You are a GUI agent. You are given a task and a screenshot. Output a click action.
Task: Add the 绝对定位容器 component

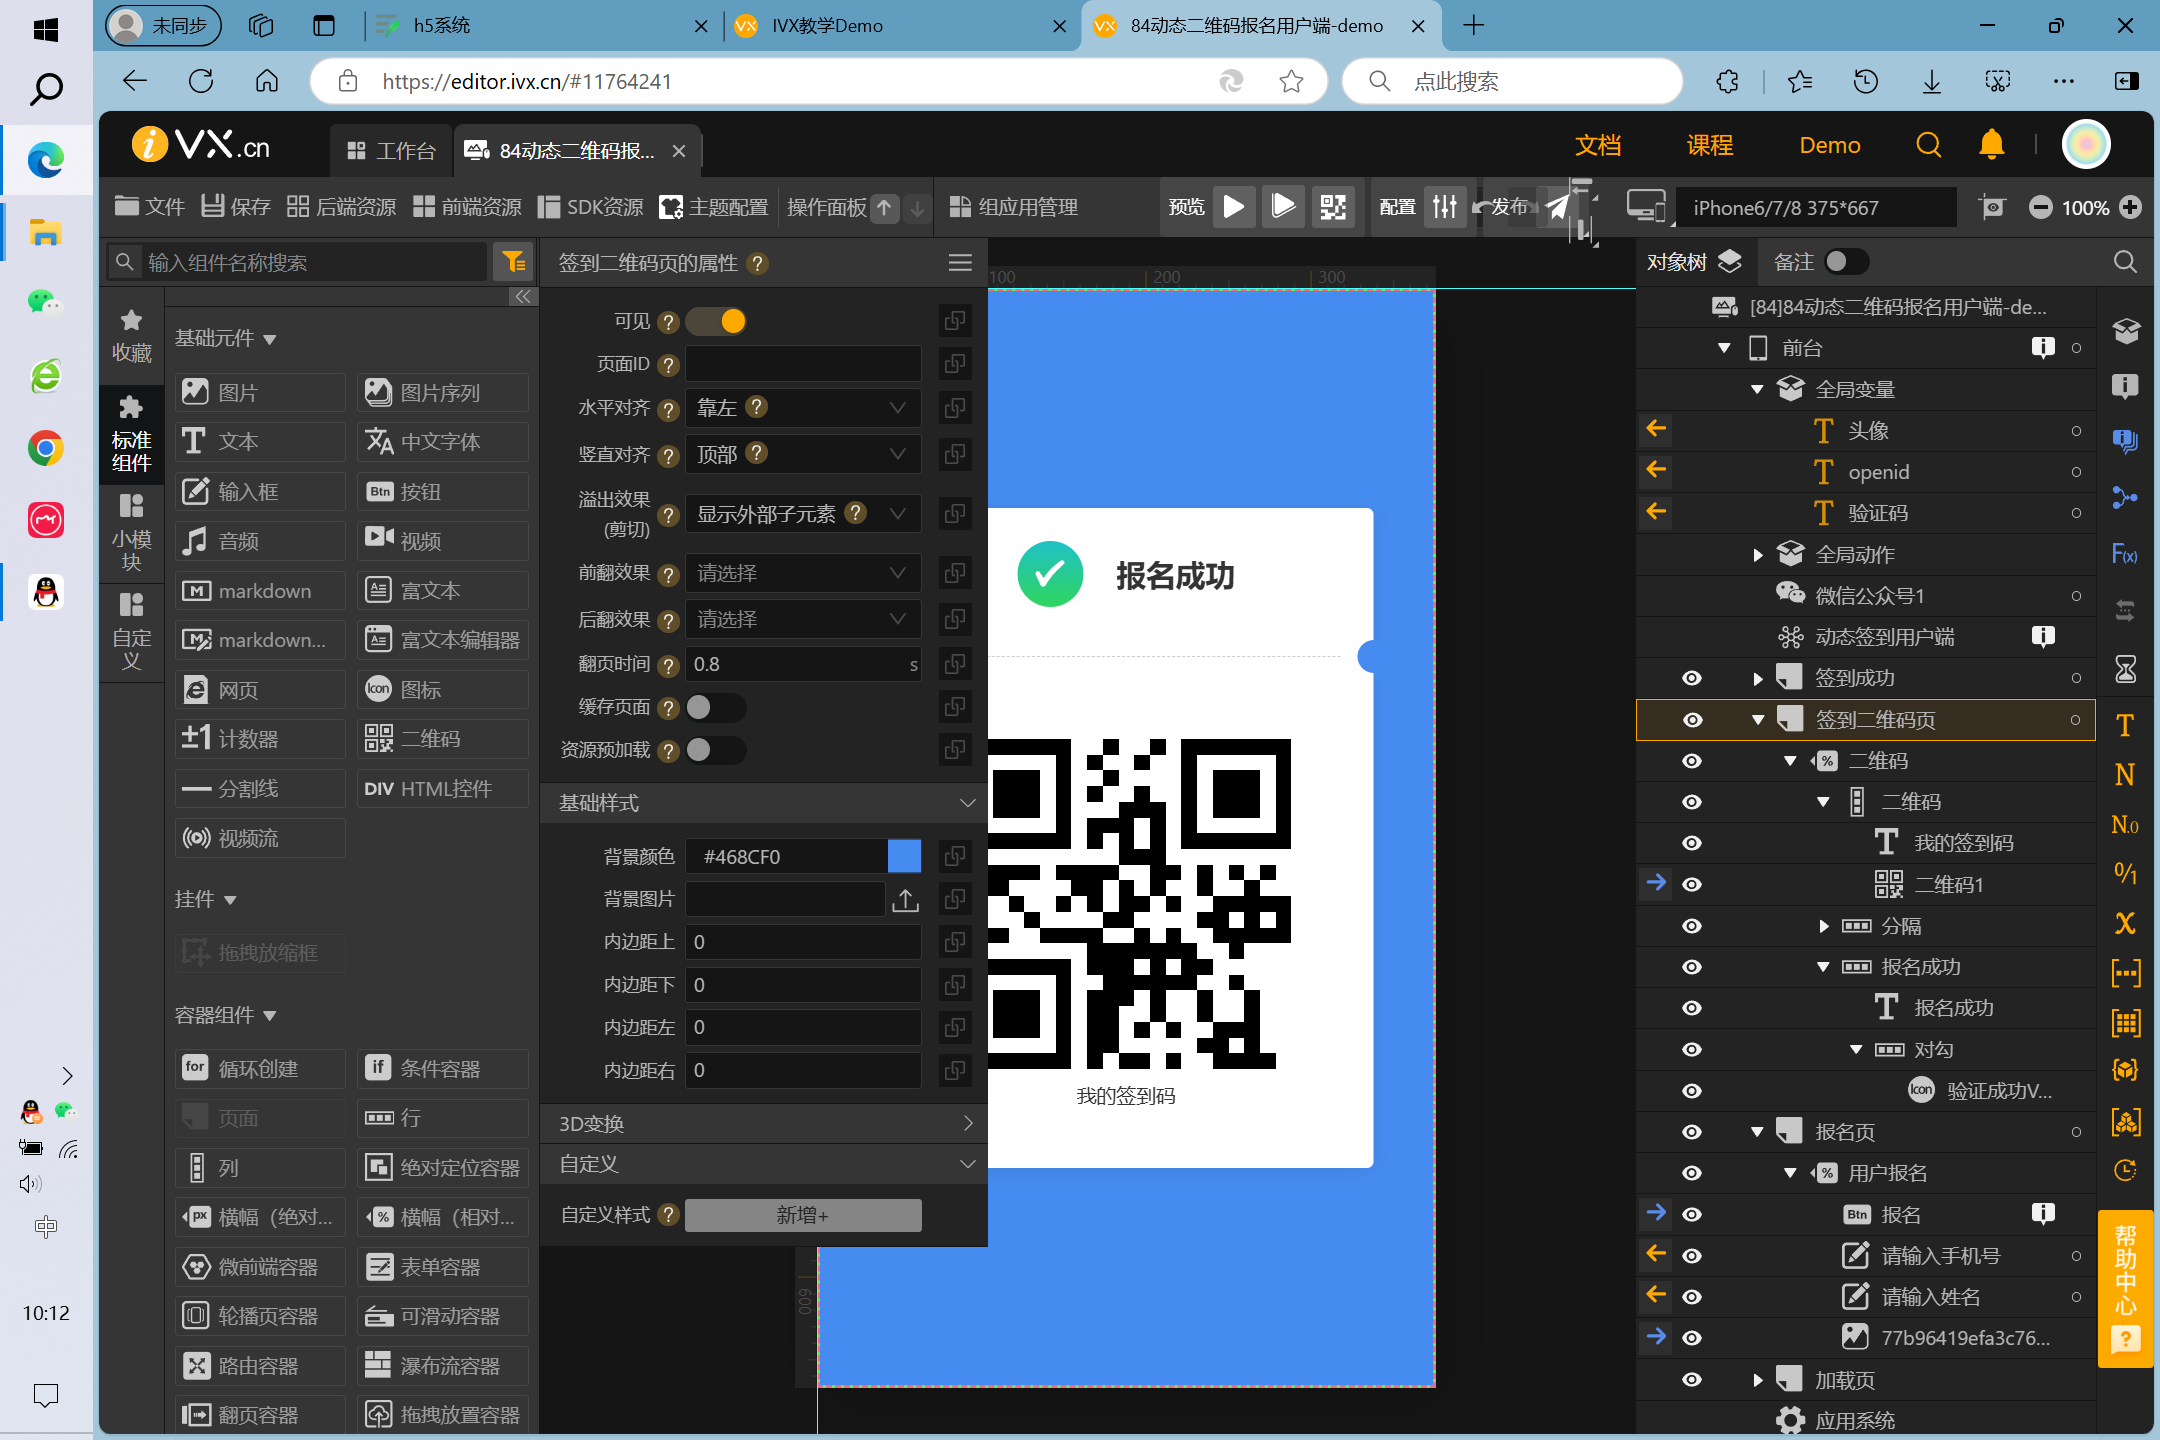(443, 1167)
